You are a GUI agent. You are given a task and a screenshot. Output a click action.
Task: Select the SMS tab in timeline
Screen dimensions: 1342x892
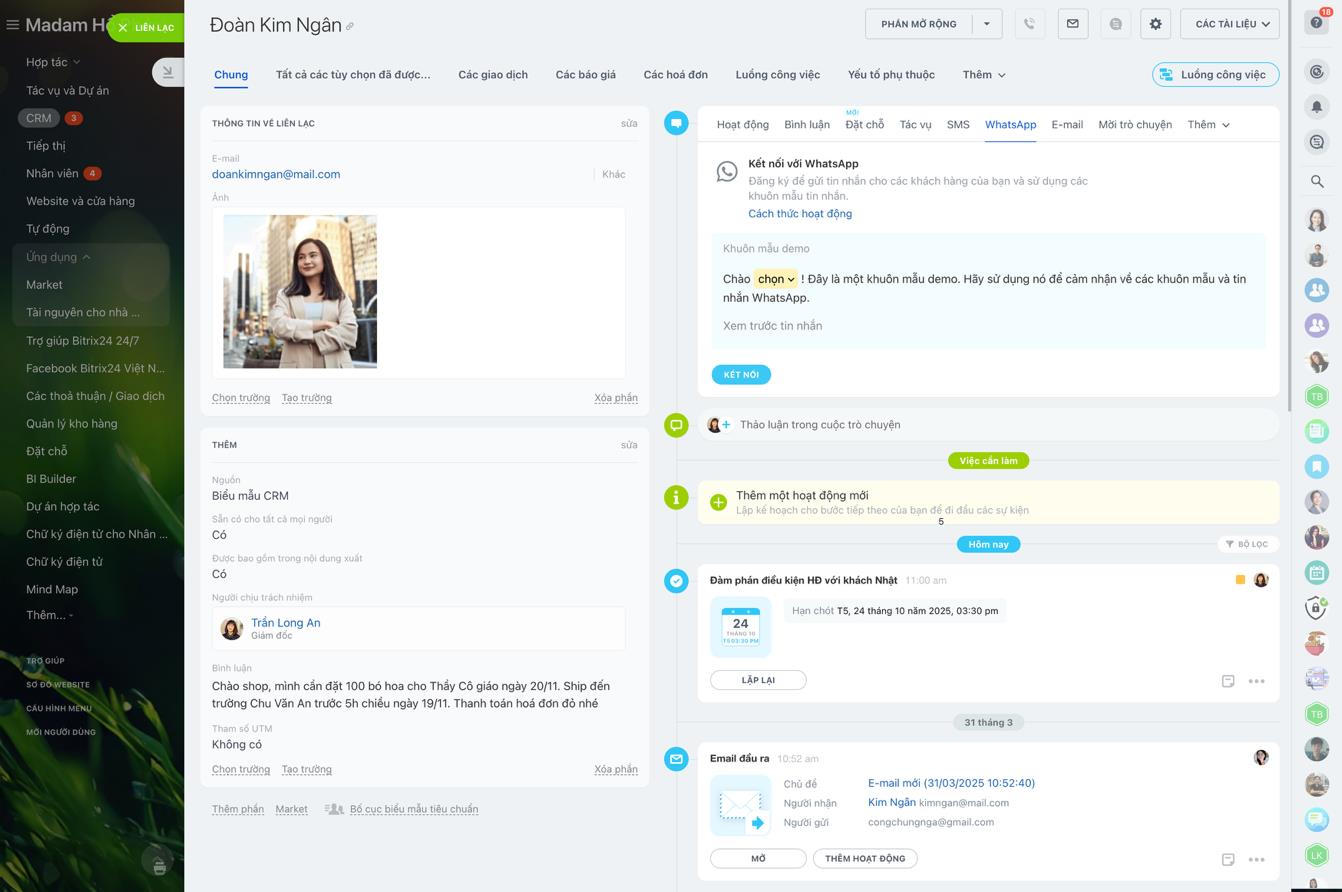(958, 125)
